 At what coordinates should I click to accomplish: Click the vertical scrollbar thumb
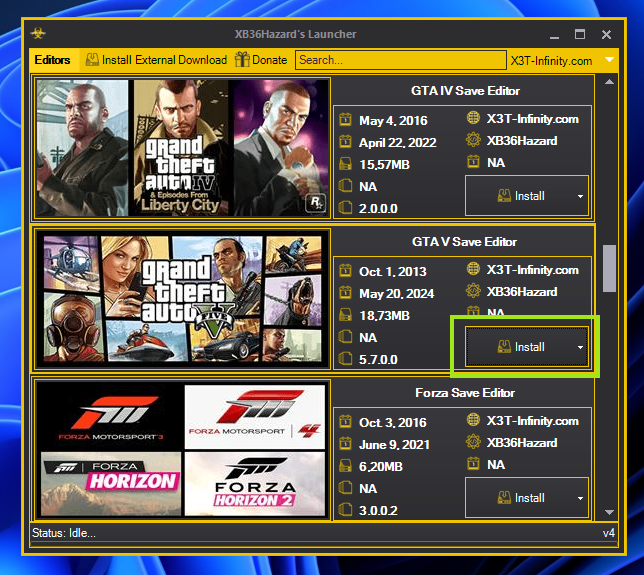[x=610, y=269]
